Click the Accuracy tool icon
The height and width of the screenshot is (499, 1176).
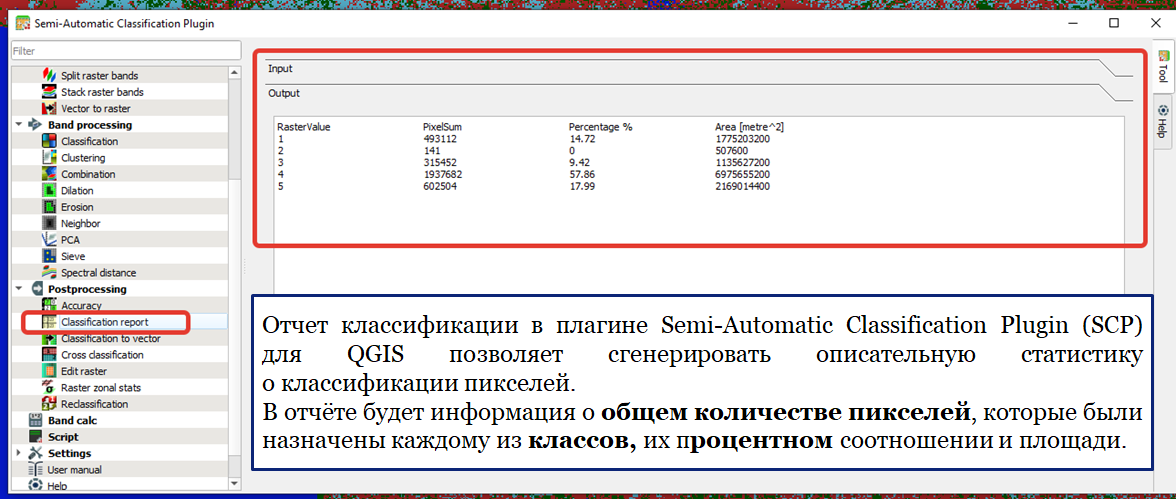coord(49,305)
